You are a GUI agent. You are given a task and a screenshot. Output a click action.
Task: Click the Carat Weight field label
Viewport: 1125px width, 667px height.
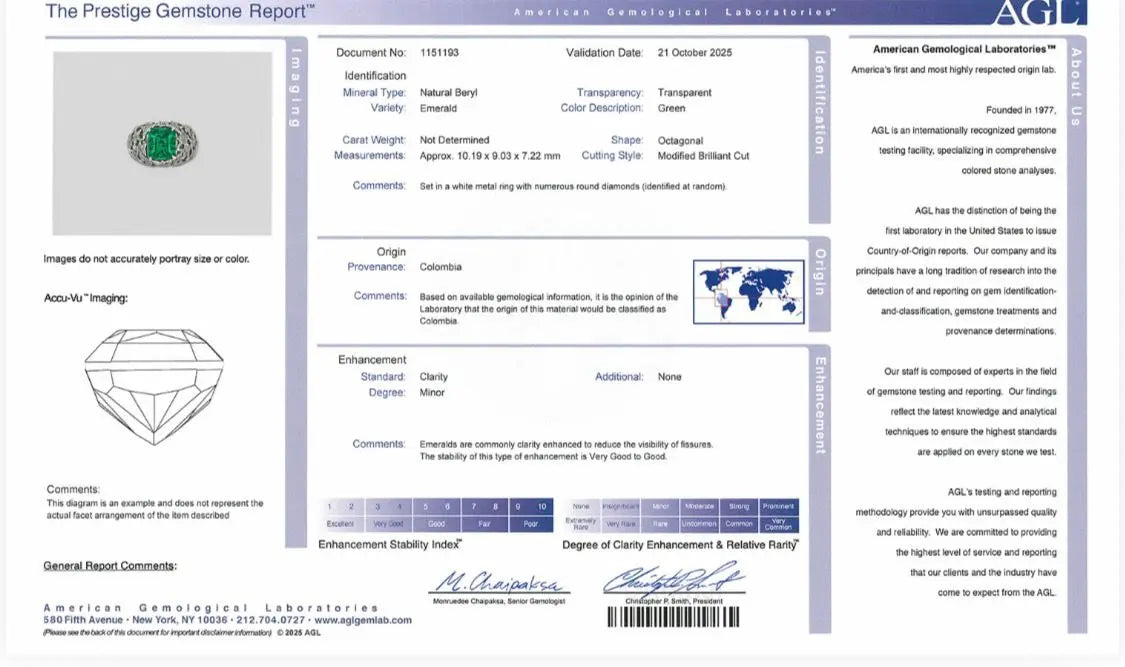pos(374,140)
